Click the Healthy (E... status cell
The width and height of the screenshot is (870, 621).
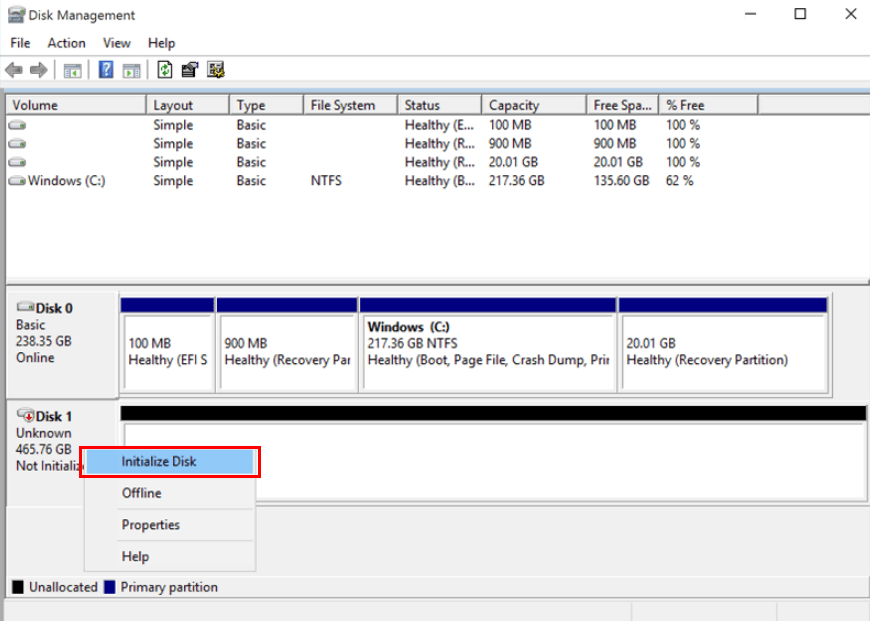(439, 125)
